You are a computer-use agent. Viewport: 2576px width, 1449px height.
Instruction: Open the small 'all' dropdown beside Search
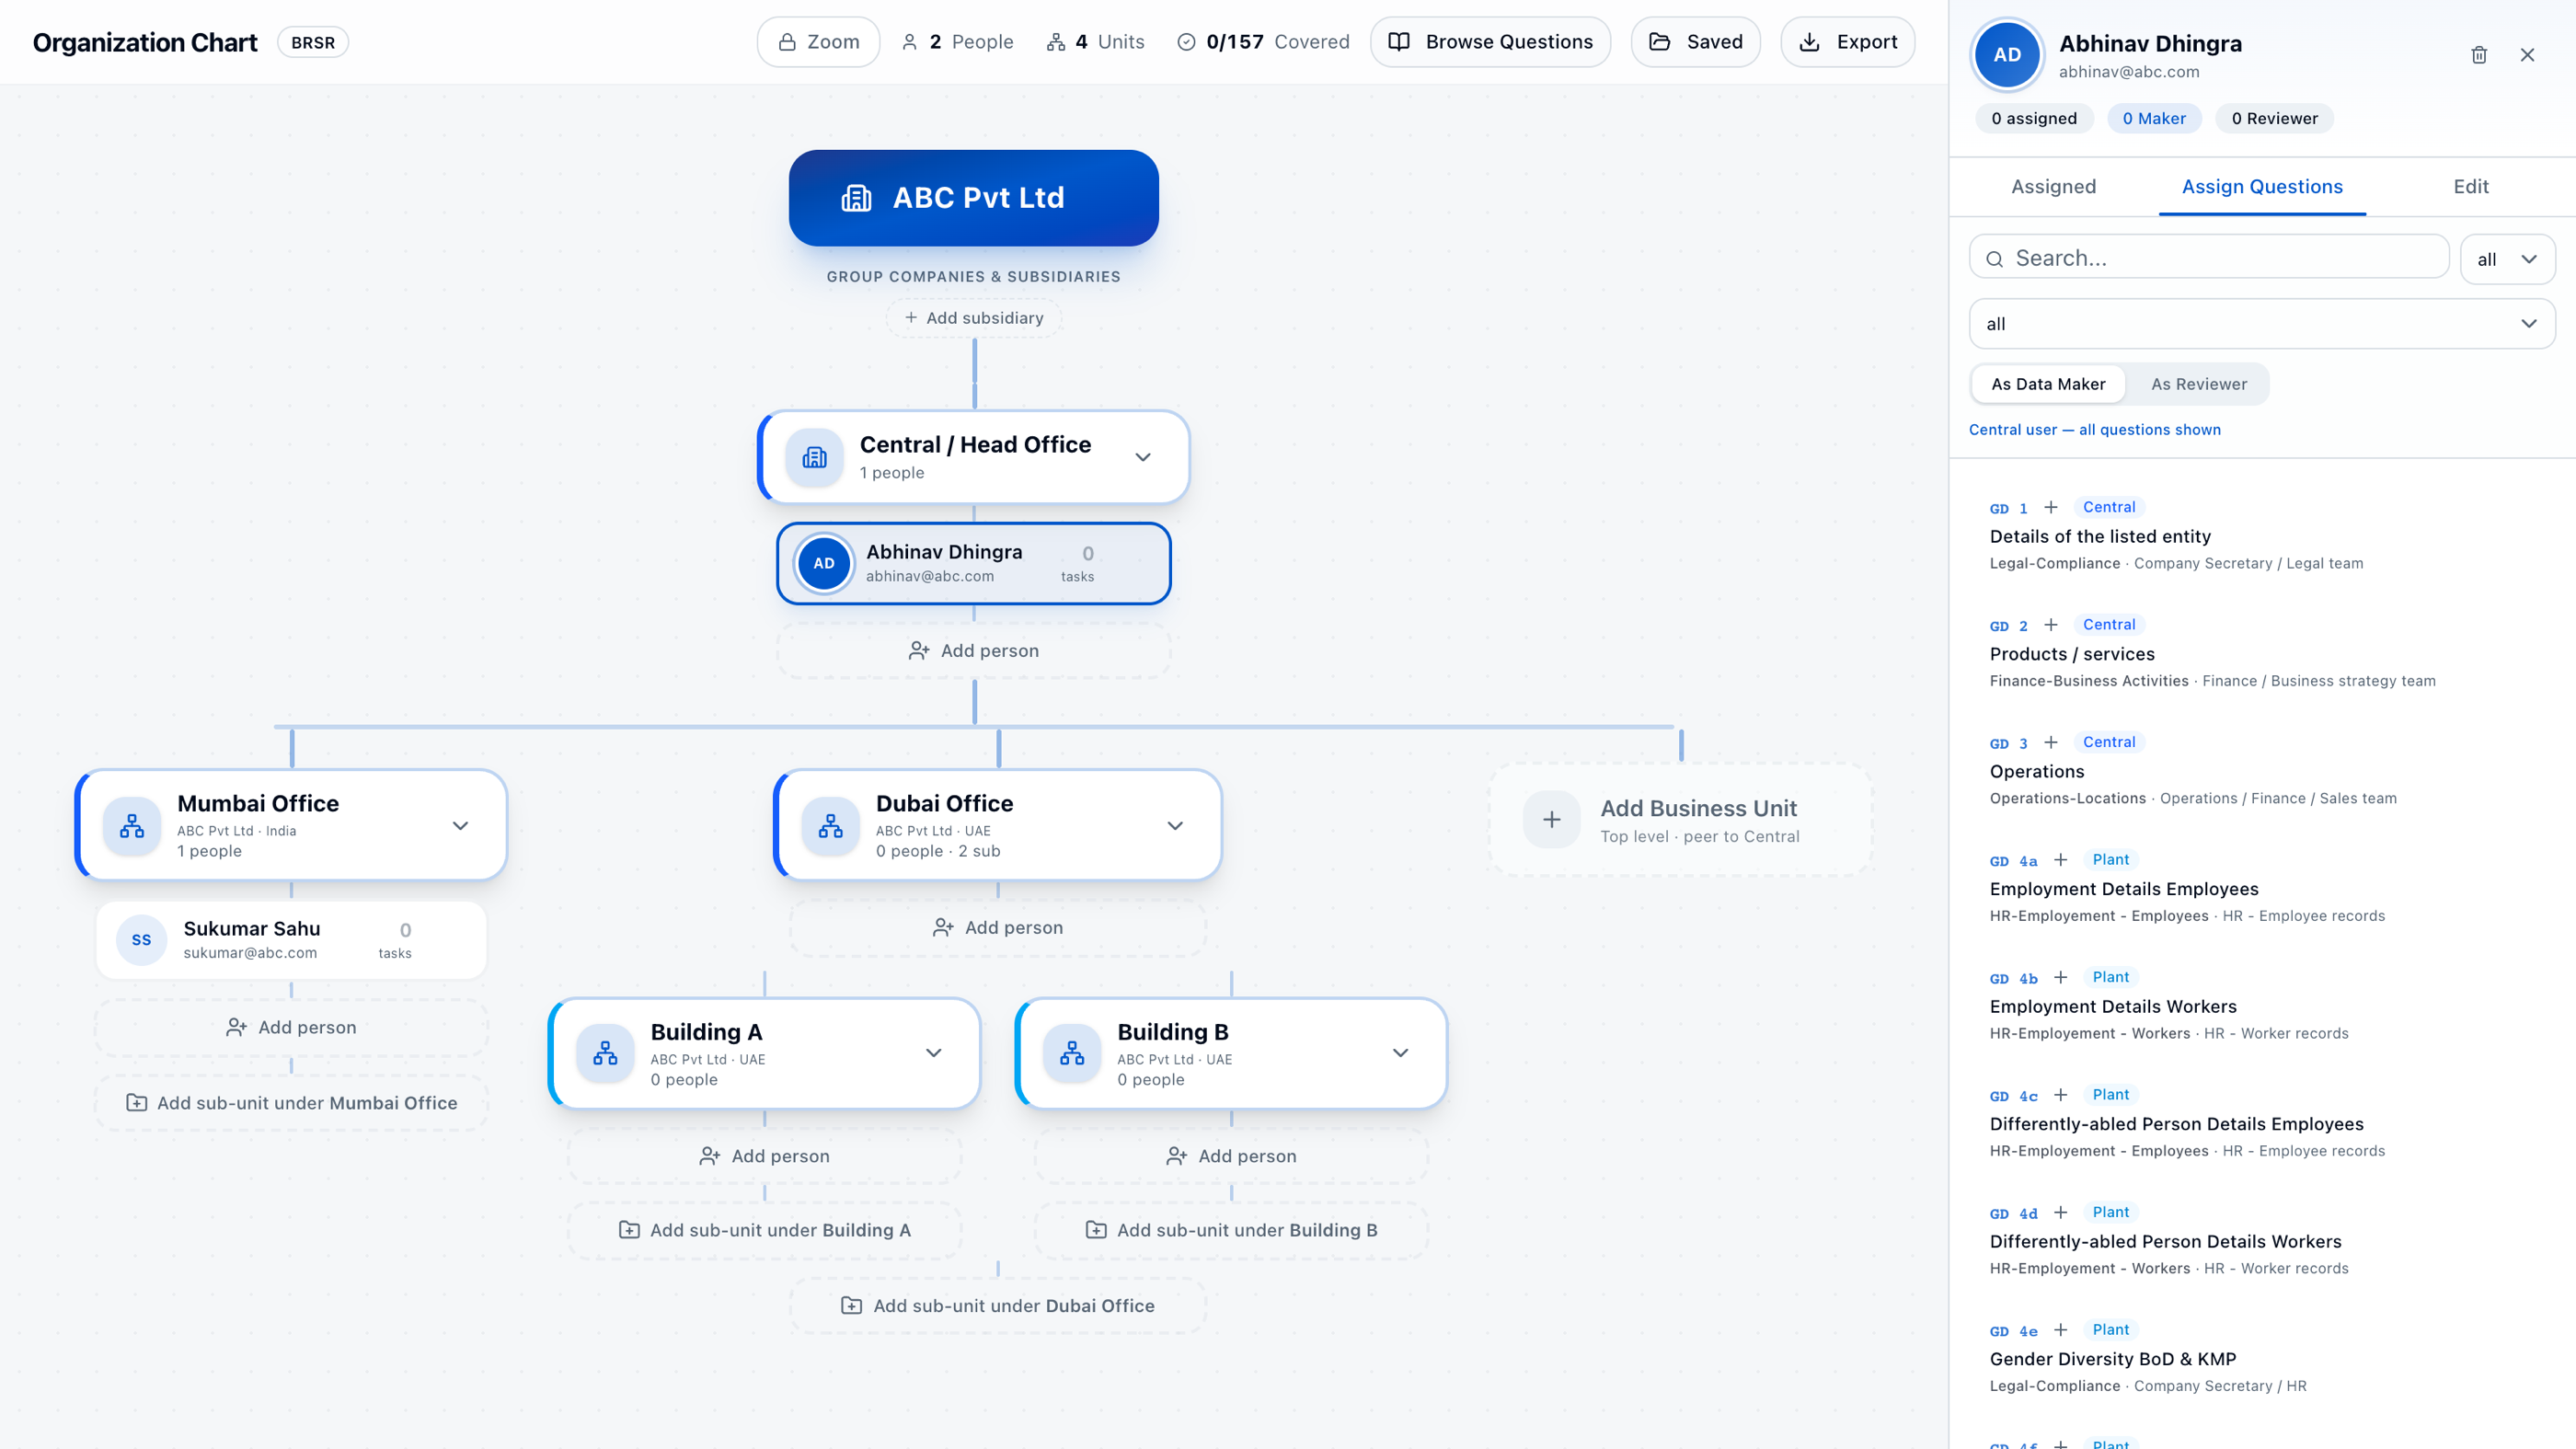[2507, 259]
